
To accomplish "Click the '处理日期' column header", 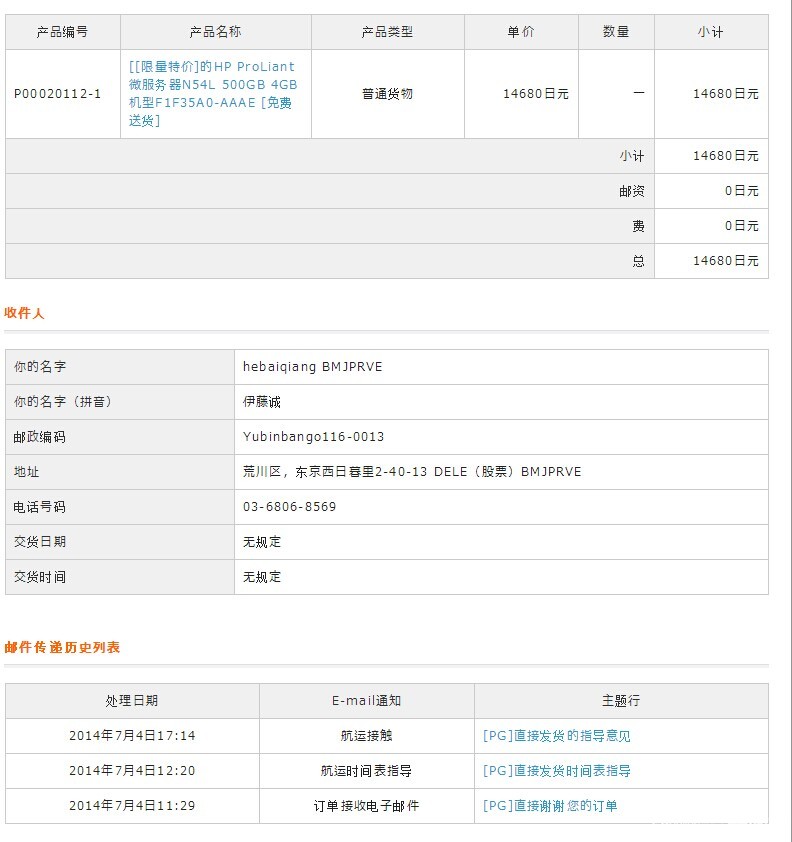I will [x=132, y=701].
